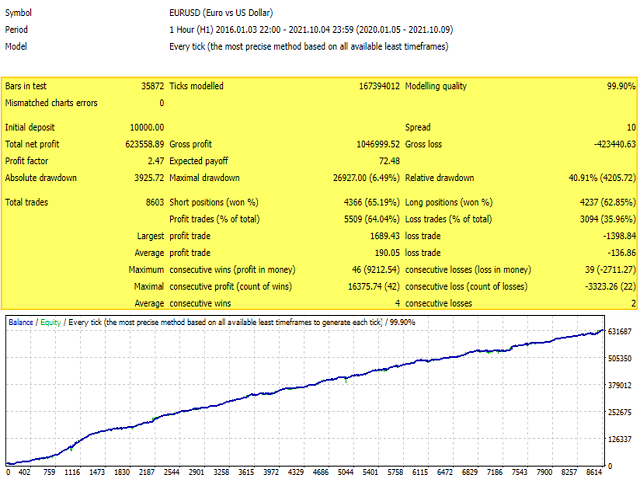Click the 379012 y-axis label

620,385
